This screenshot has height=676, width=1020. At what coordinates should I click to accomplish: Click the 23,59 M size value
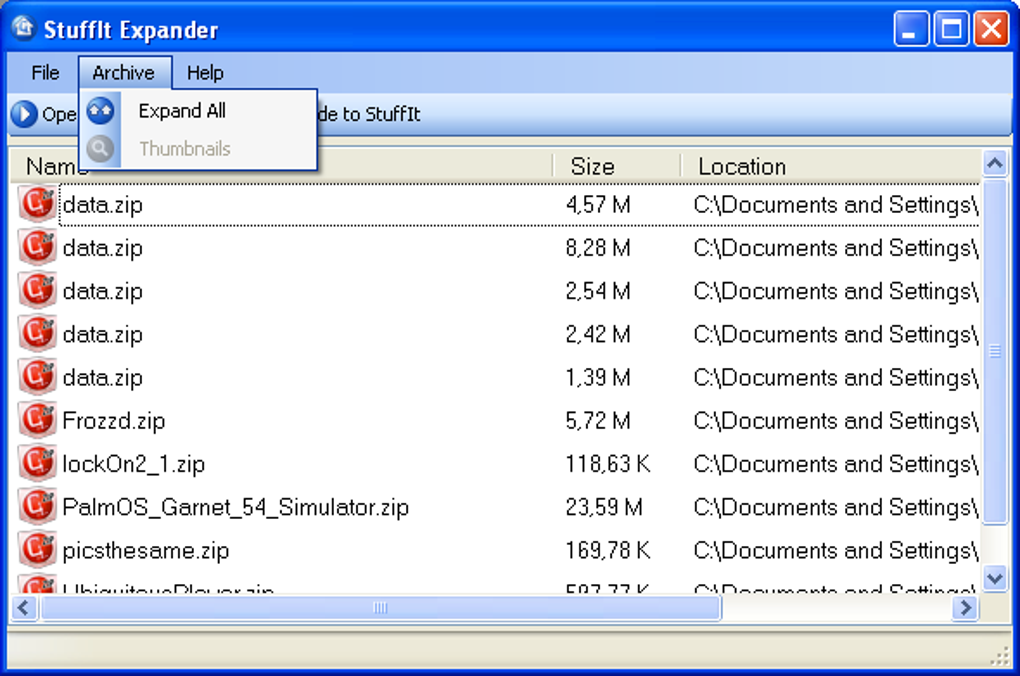point(604,507)
